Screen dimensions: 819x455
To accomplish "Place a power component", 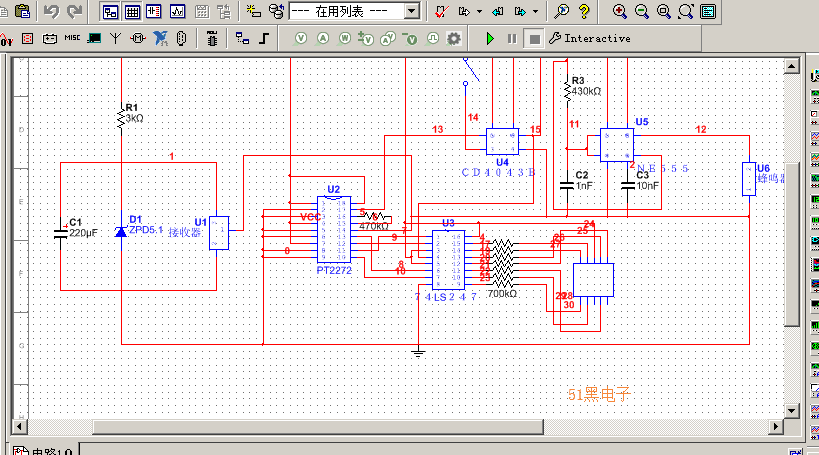I will coord(50,39).
